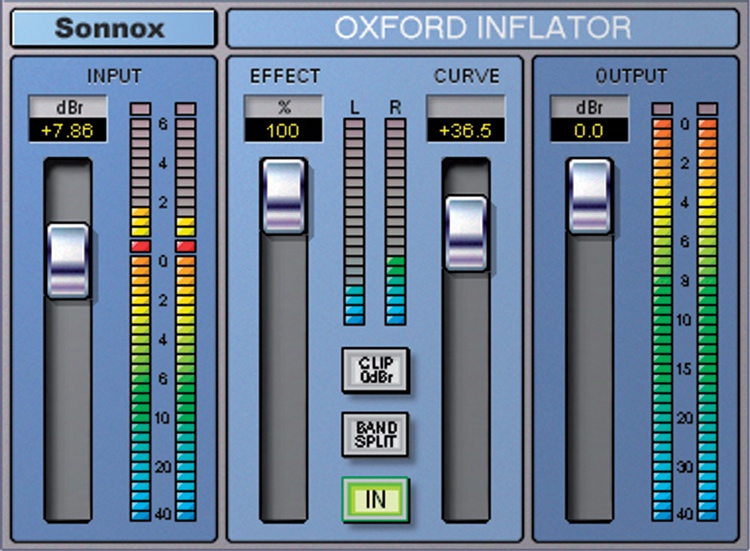Screen dimensions: 750x551
Task: Click the lower track of the Output fader
Action: 589,378
